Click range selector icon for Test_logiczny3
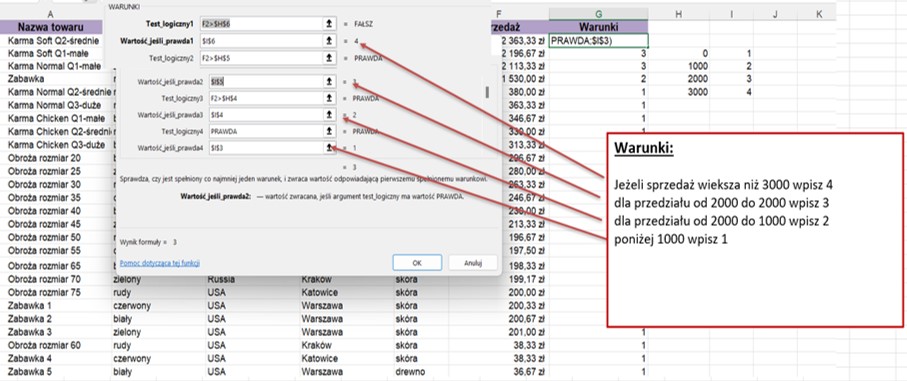This screenshot has width=907, height=381. point(329,98)
